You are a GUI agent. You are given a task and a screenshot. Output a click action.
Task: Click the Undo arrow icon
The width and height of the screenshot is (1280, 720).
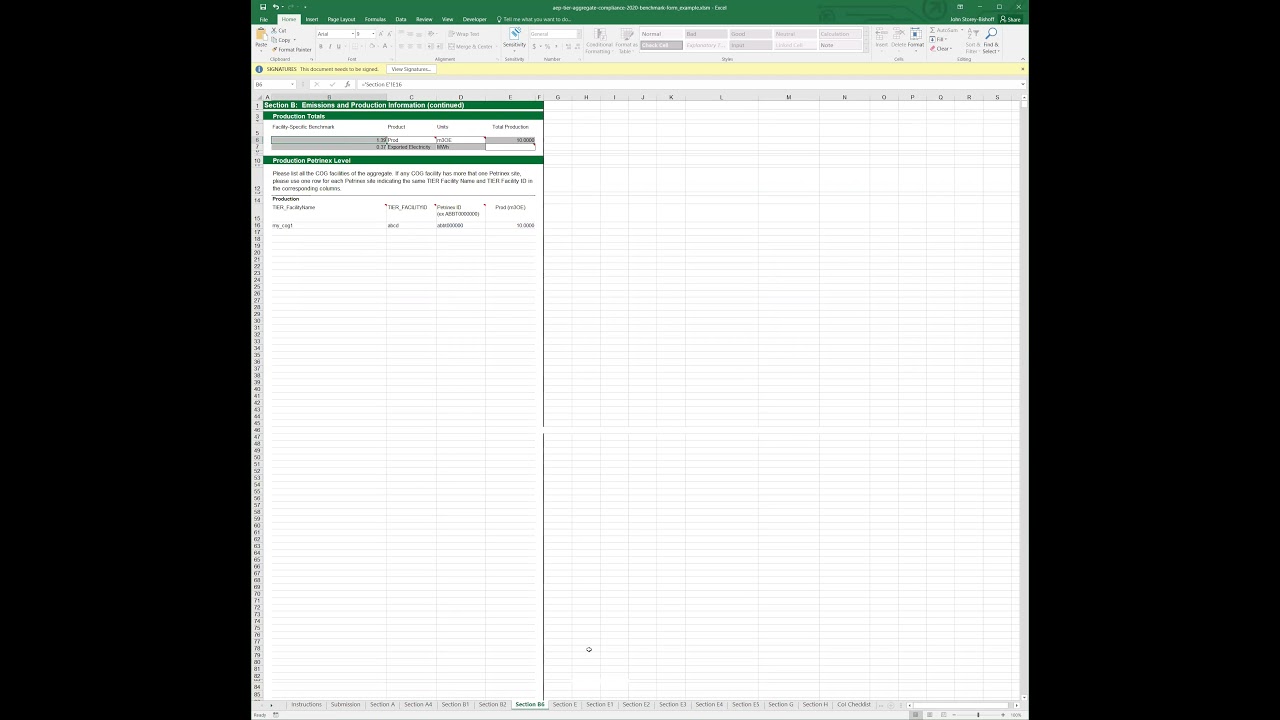pos(275,7)
